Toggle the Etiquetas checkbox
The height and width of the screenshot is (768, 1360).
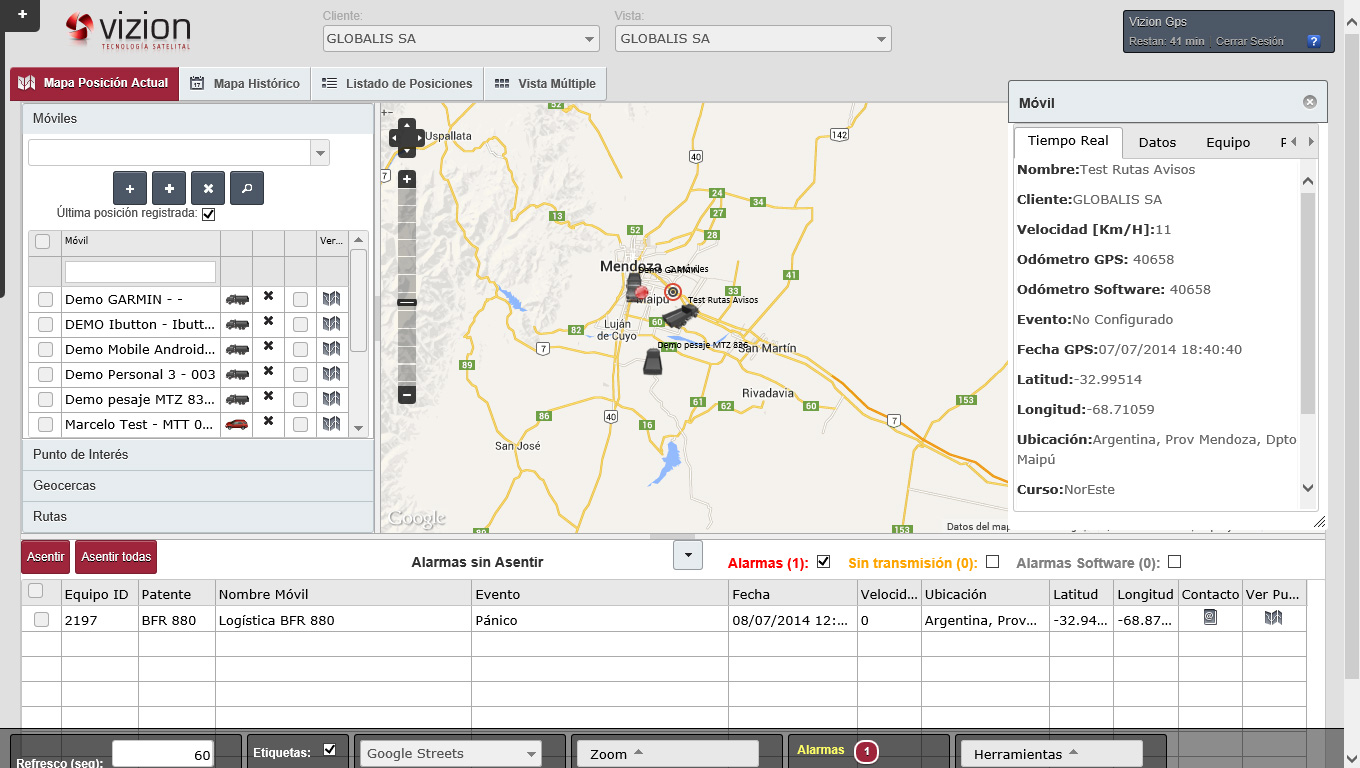(330, 750)
